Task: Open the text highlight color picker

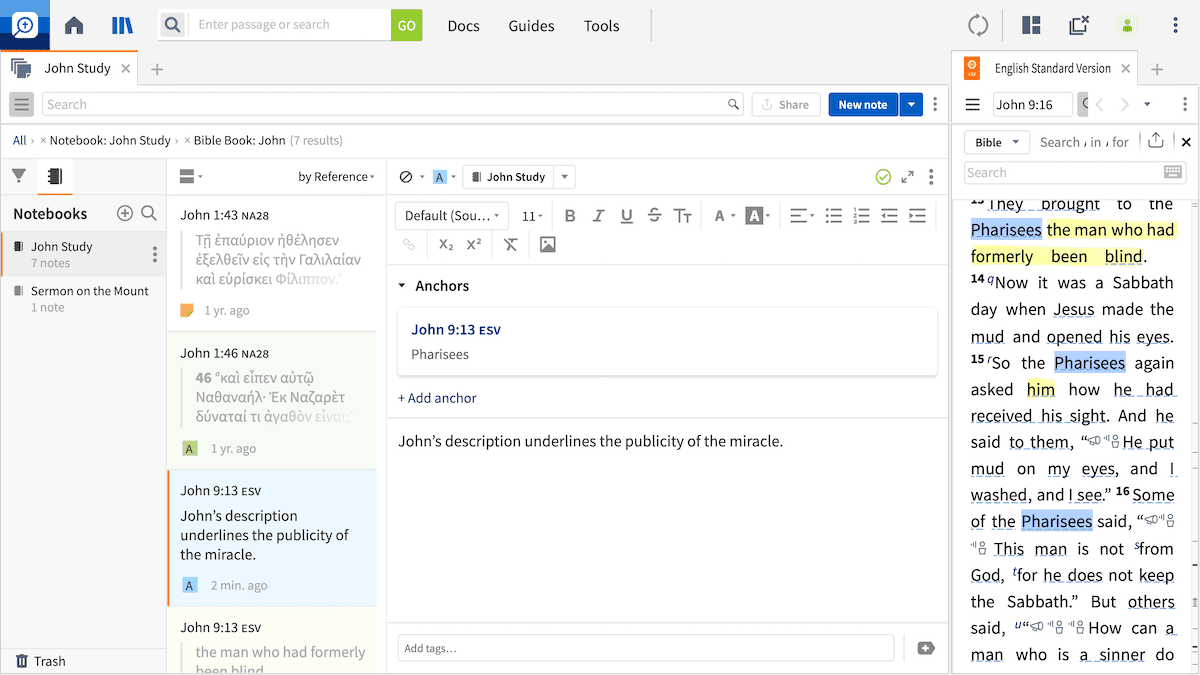Action: tap(755, 216)
